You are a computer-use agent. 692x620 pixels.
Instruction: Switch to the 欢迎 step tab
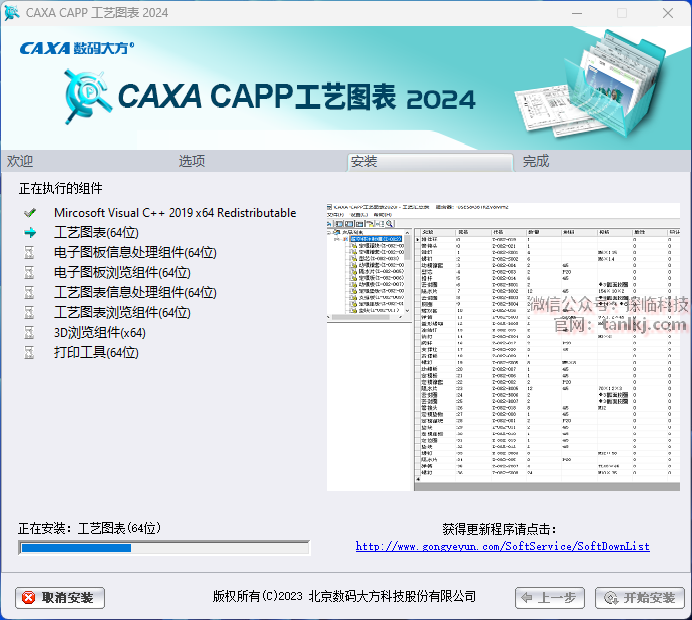[20, 161]
